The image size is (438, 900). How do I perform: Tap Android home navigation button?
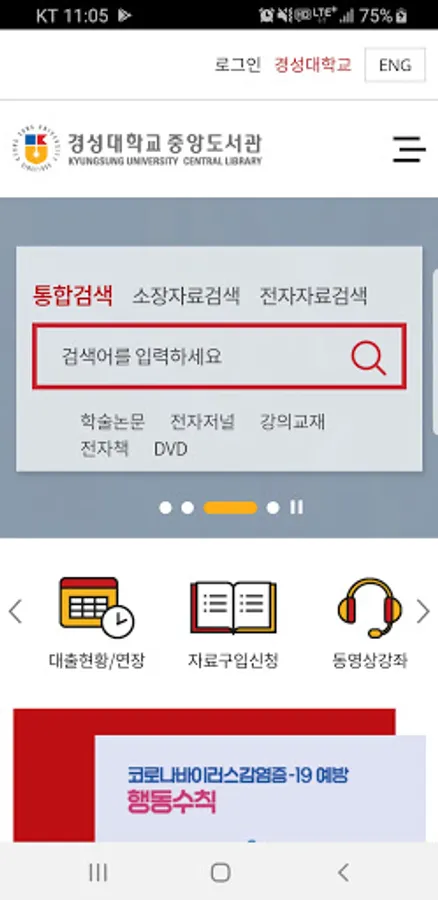pos(220,872)
